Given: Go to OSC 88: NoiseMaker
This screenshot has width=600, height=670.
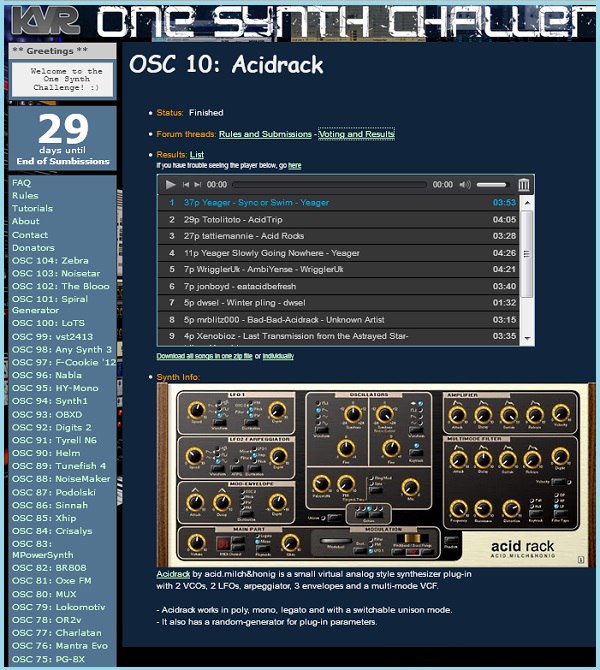Looking at the screenshot, I should (x=61, y=479).
